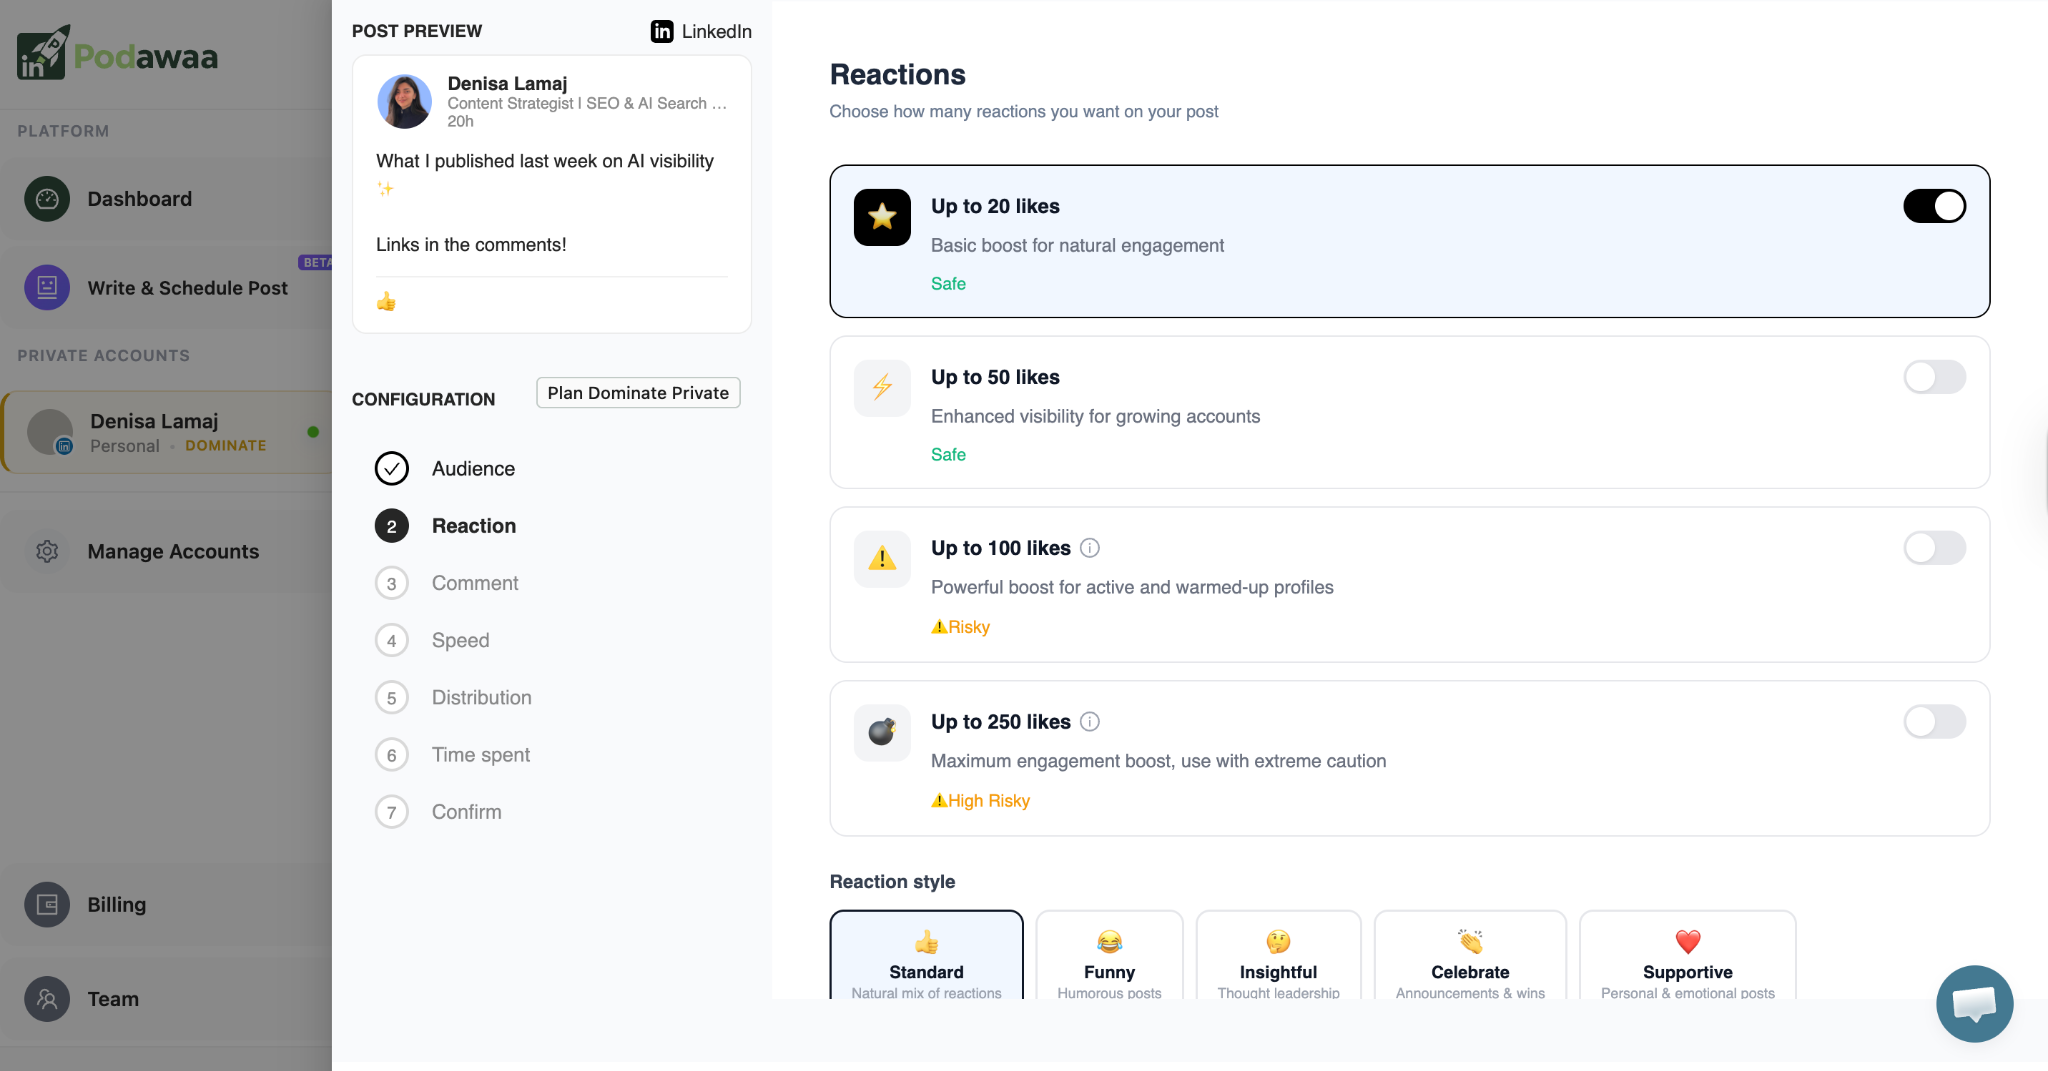The image size is (2048, 1071).
Task: Click the LinkedIn icon in Post Preview
Action: tap(661, 31)
